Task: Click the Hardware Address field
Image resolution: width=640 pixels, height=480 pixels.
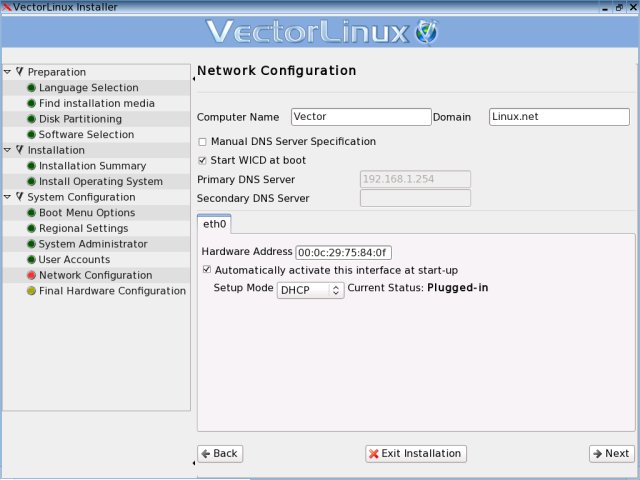Action: click(x=343, y=253)
